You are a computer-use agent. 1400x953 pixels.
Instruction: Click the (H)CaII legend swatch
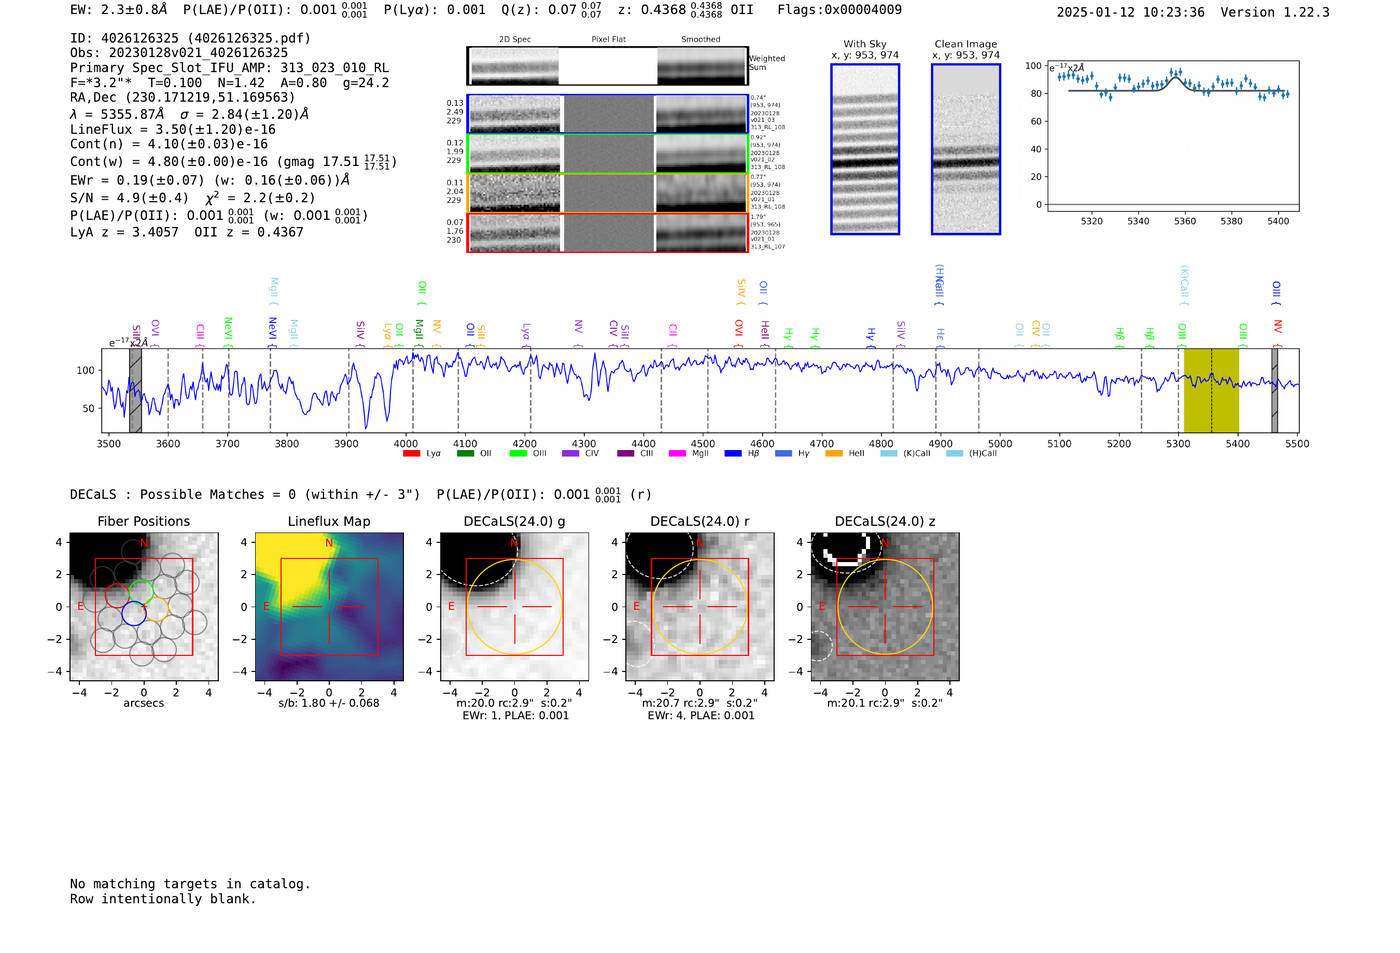(x=954, y=454)
